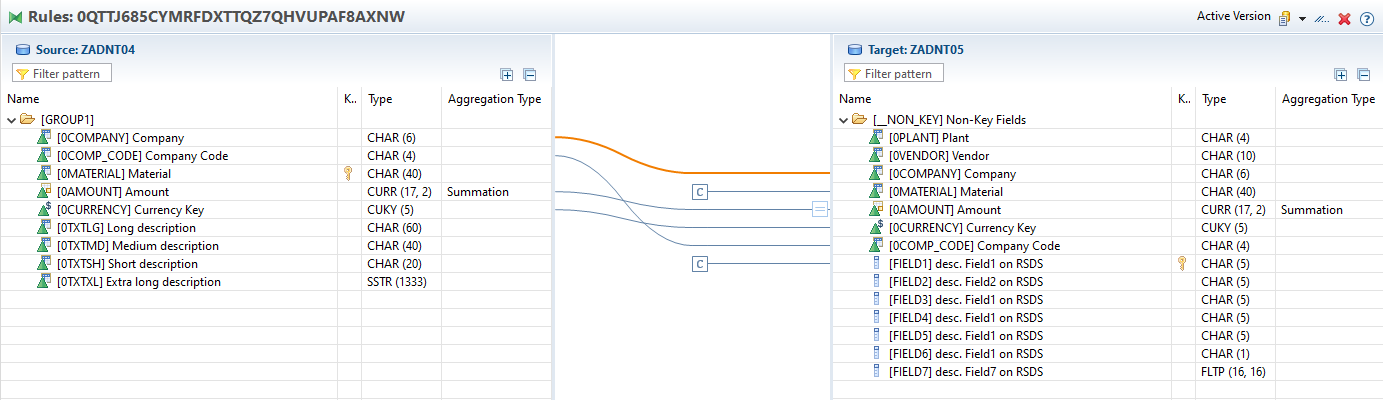Click the Source Aggregation Type column header
This screenshot has height=400, width=1383.
tap(494, 99)
